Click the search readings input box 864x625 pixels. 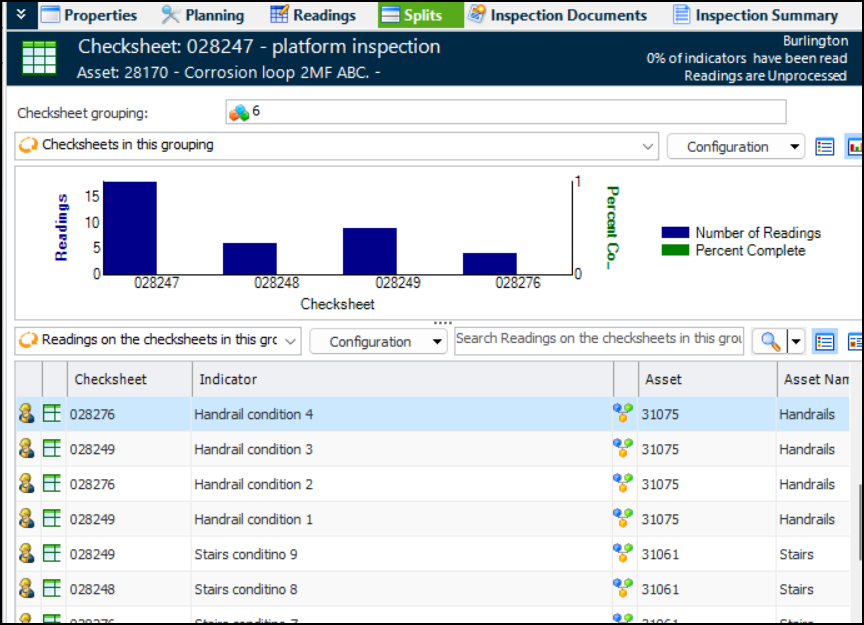point(598,339)
